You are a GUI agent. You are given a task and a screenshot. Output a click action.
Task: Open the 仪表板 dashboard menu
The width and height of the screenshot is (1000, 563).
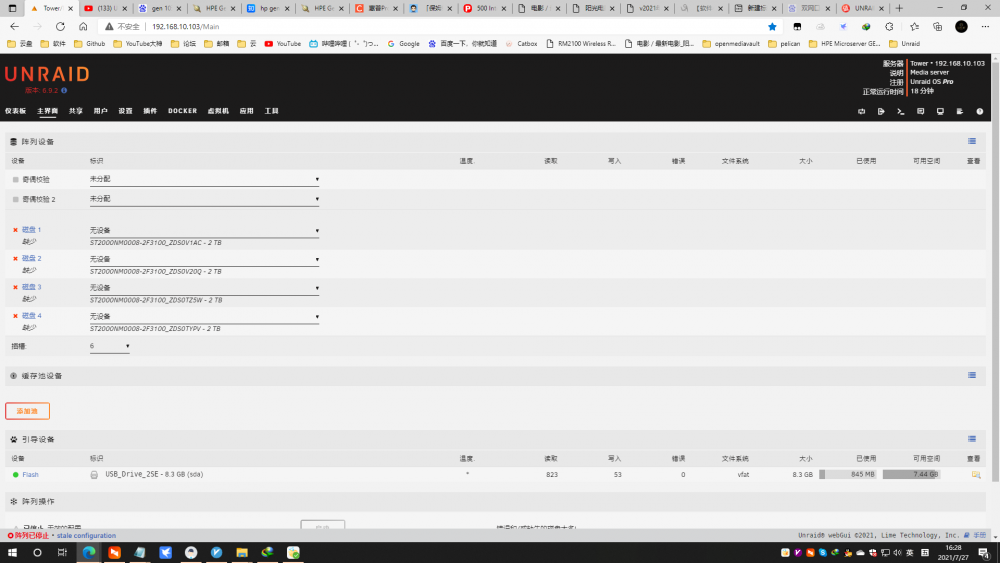coord(15,111)
